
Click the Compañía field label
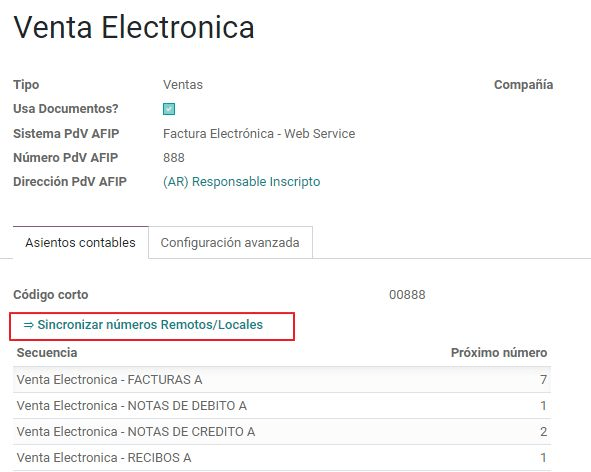pos(524,85)
